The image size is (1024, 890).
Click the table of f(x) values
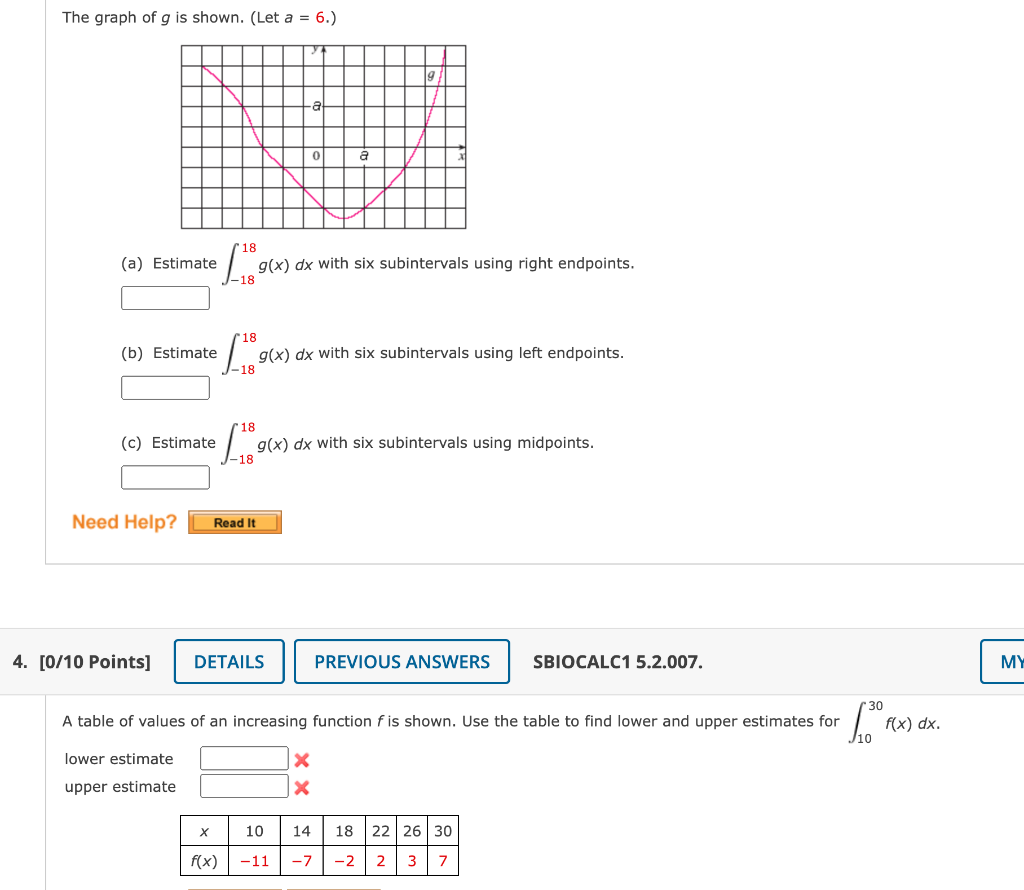pos(319,845)
